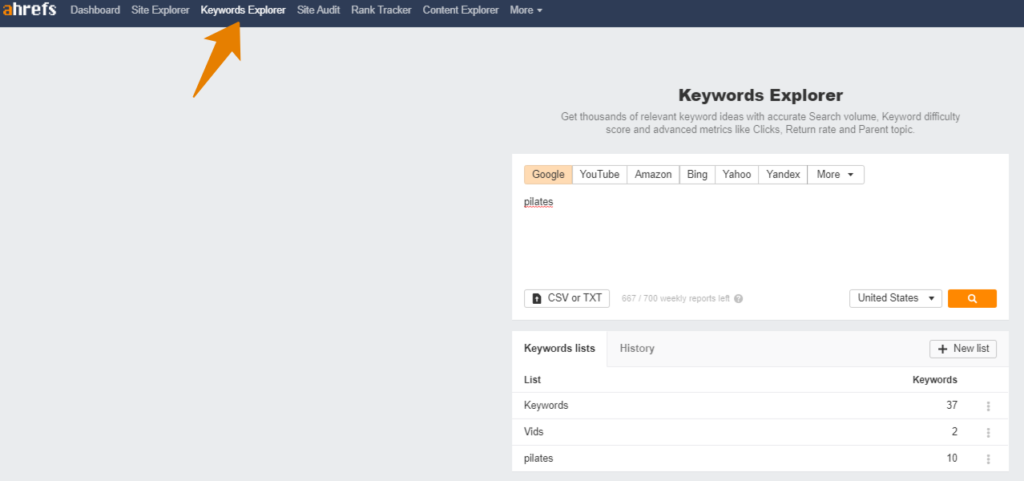Go to Rank Tracker
Viewport: 1024px width, 481px height.
381,10
